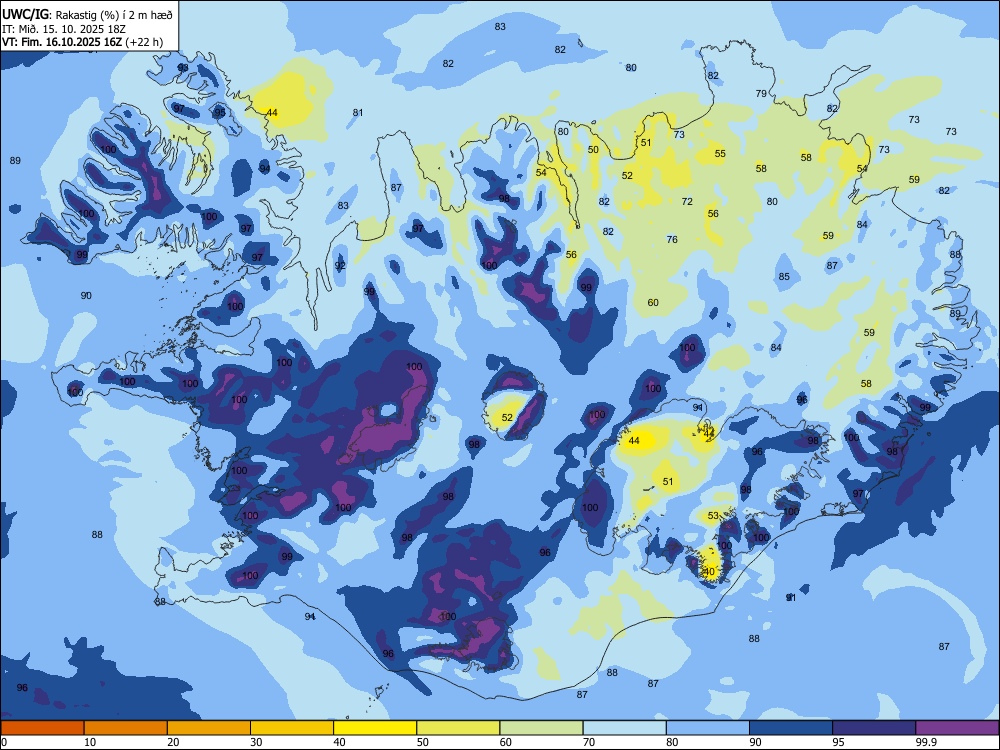Screen dimensions: 1000x750
Task: Select the map value '92'
Action: tap(340, 266)
